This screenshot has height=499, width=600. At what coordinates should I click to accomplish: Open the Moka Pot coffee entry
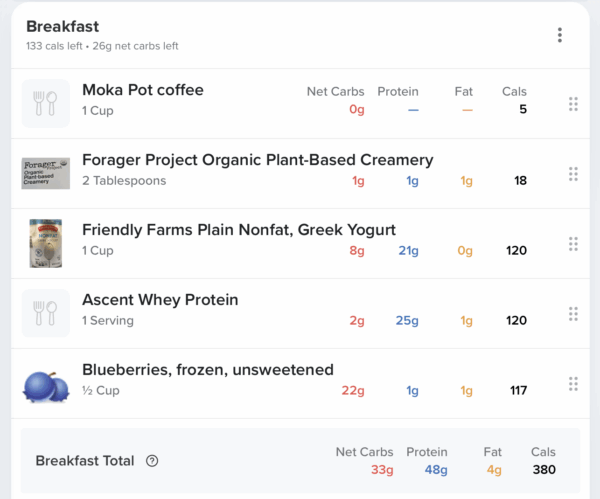point(142,90)
